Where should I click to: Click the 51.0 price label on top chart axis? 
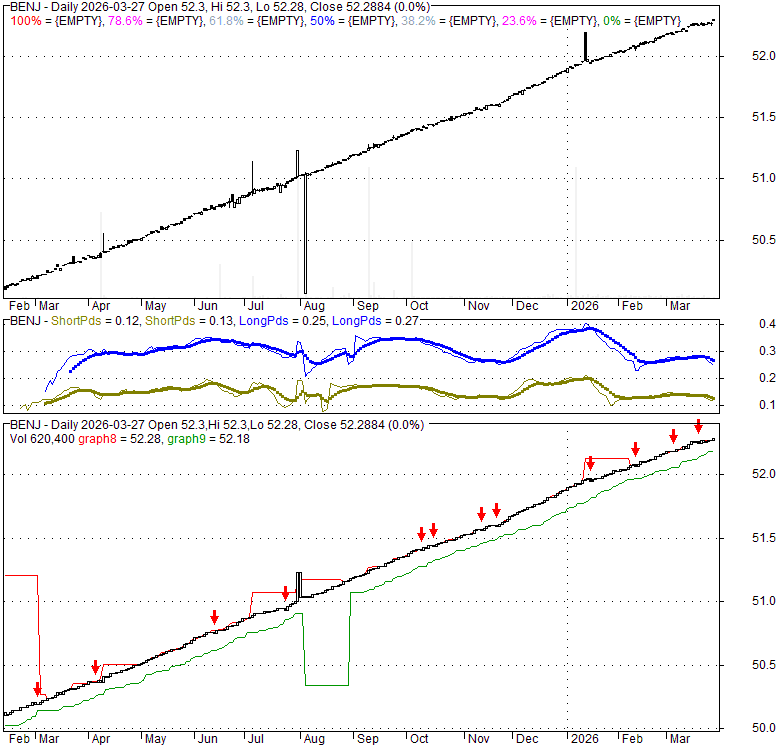click(763, 178)
